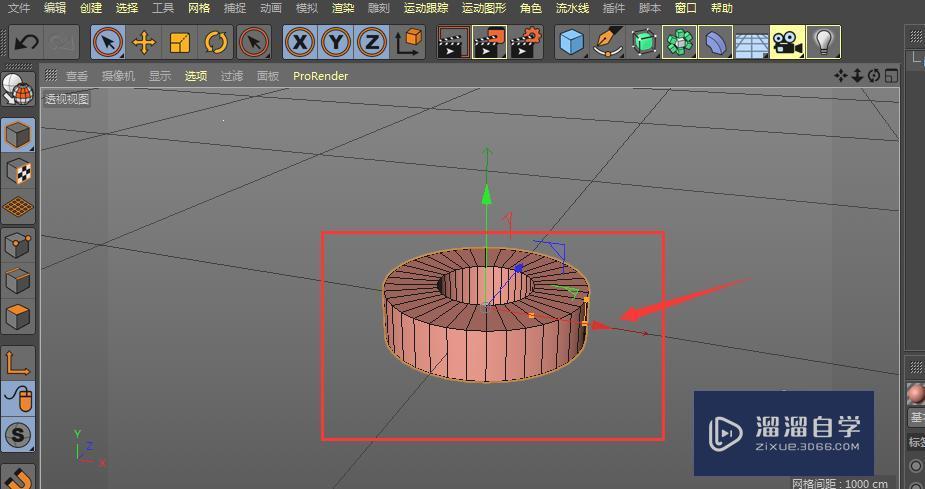
Task: Open the Floor environment icon
Action: point(752,42)
